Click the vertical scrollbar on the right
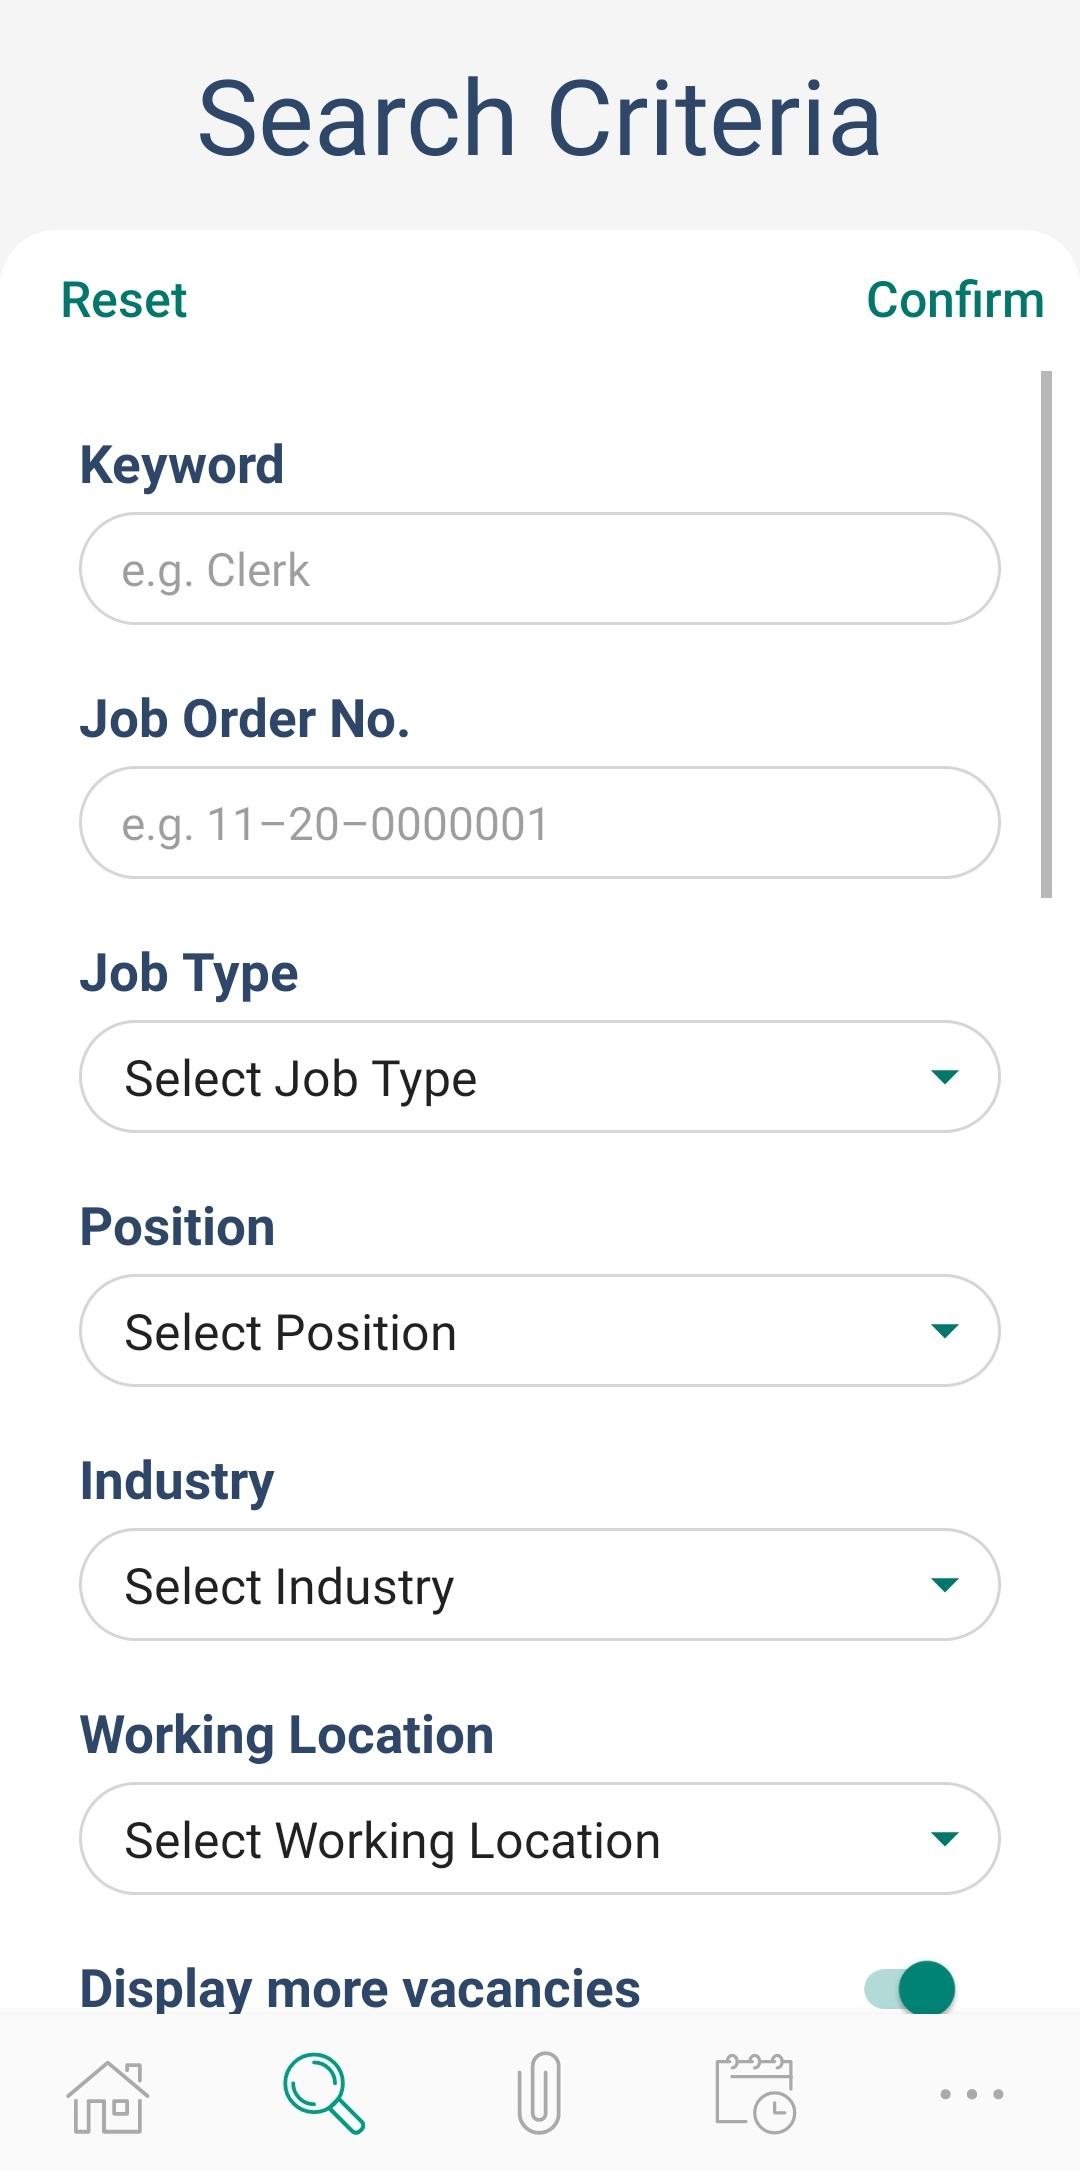The height and width of the screenshot is (2170, 1080). pos(1046,634)
